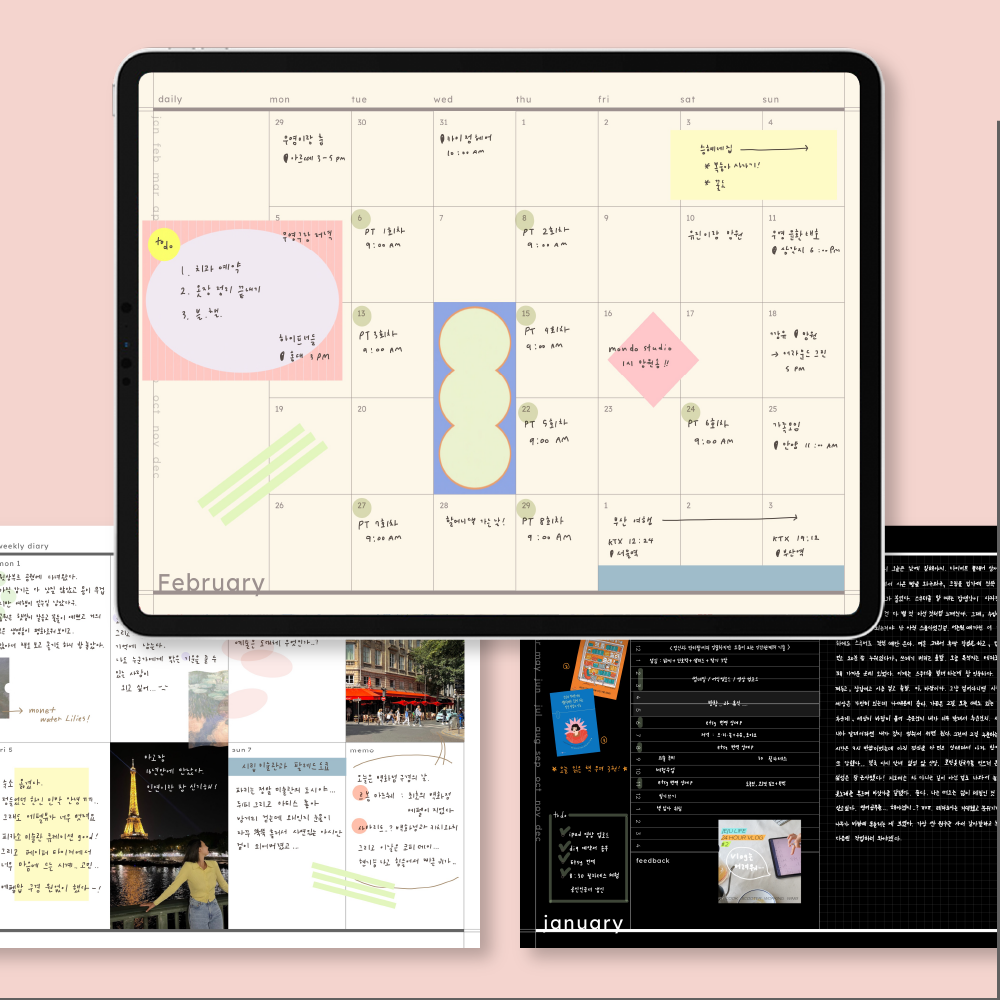Viewport: 1000px width, 1000px height.
Task: Click the February title to open month navigation
Action: pyautogui.click(x=210, y=583)
